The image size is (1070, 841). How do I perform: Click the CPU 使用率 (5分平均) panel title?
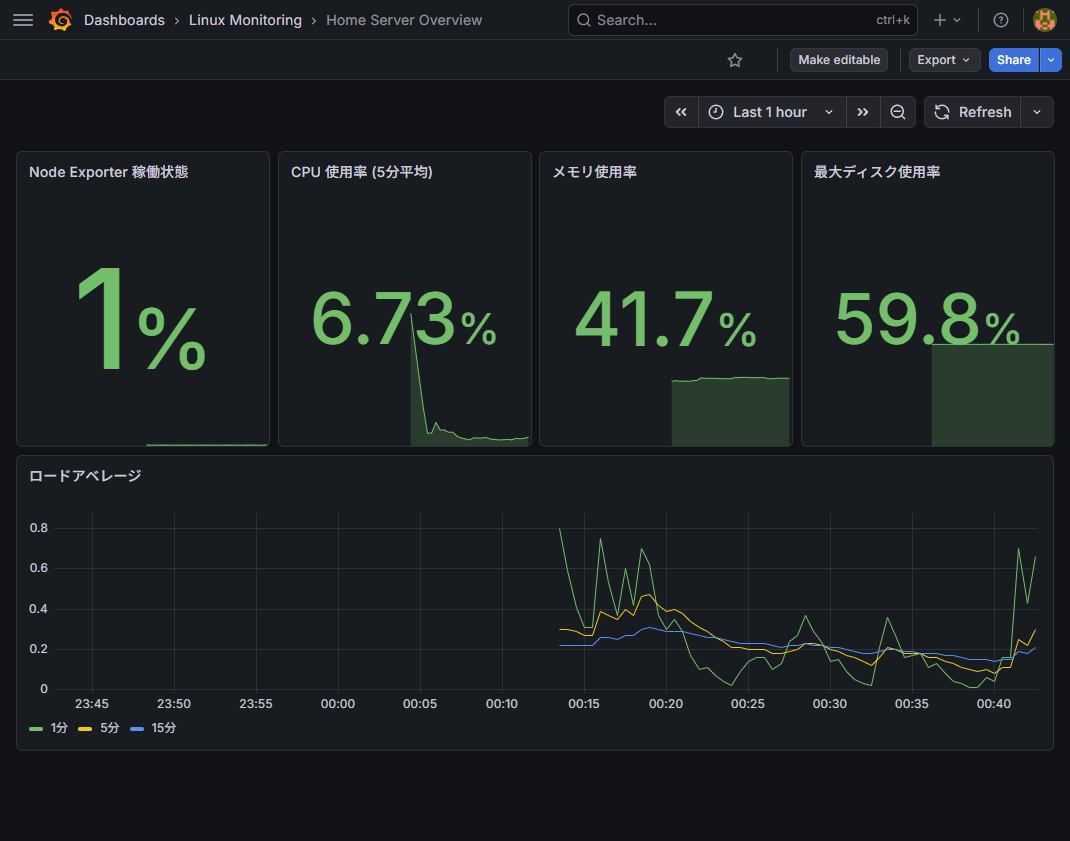(362, 172)
